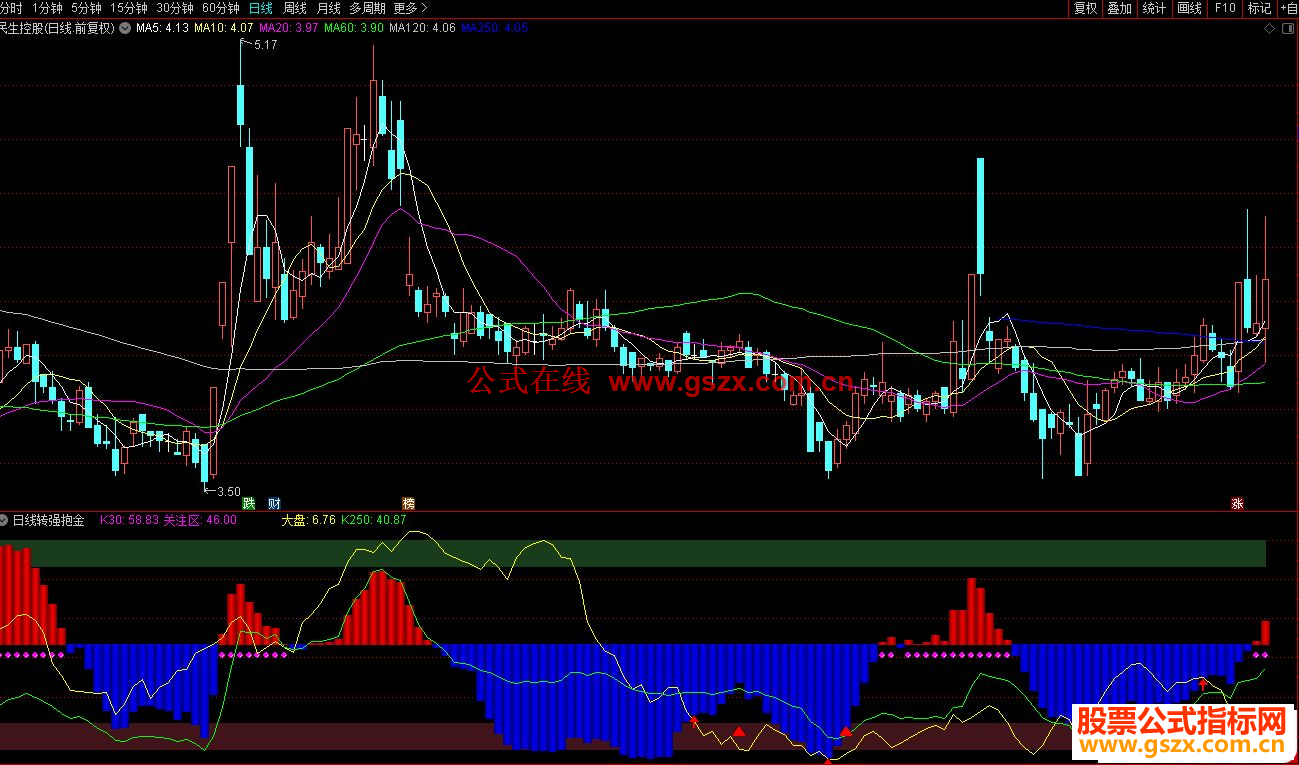Click the diamond icon at chart top right

(x=1269, y=29)
